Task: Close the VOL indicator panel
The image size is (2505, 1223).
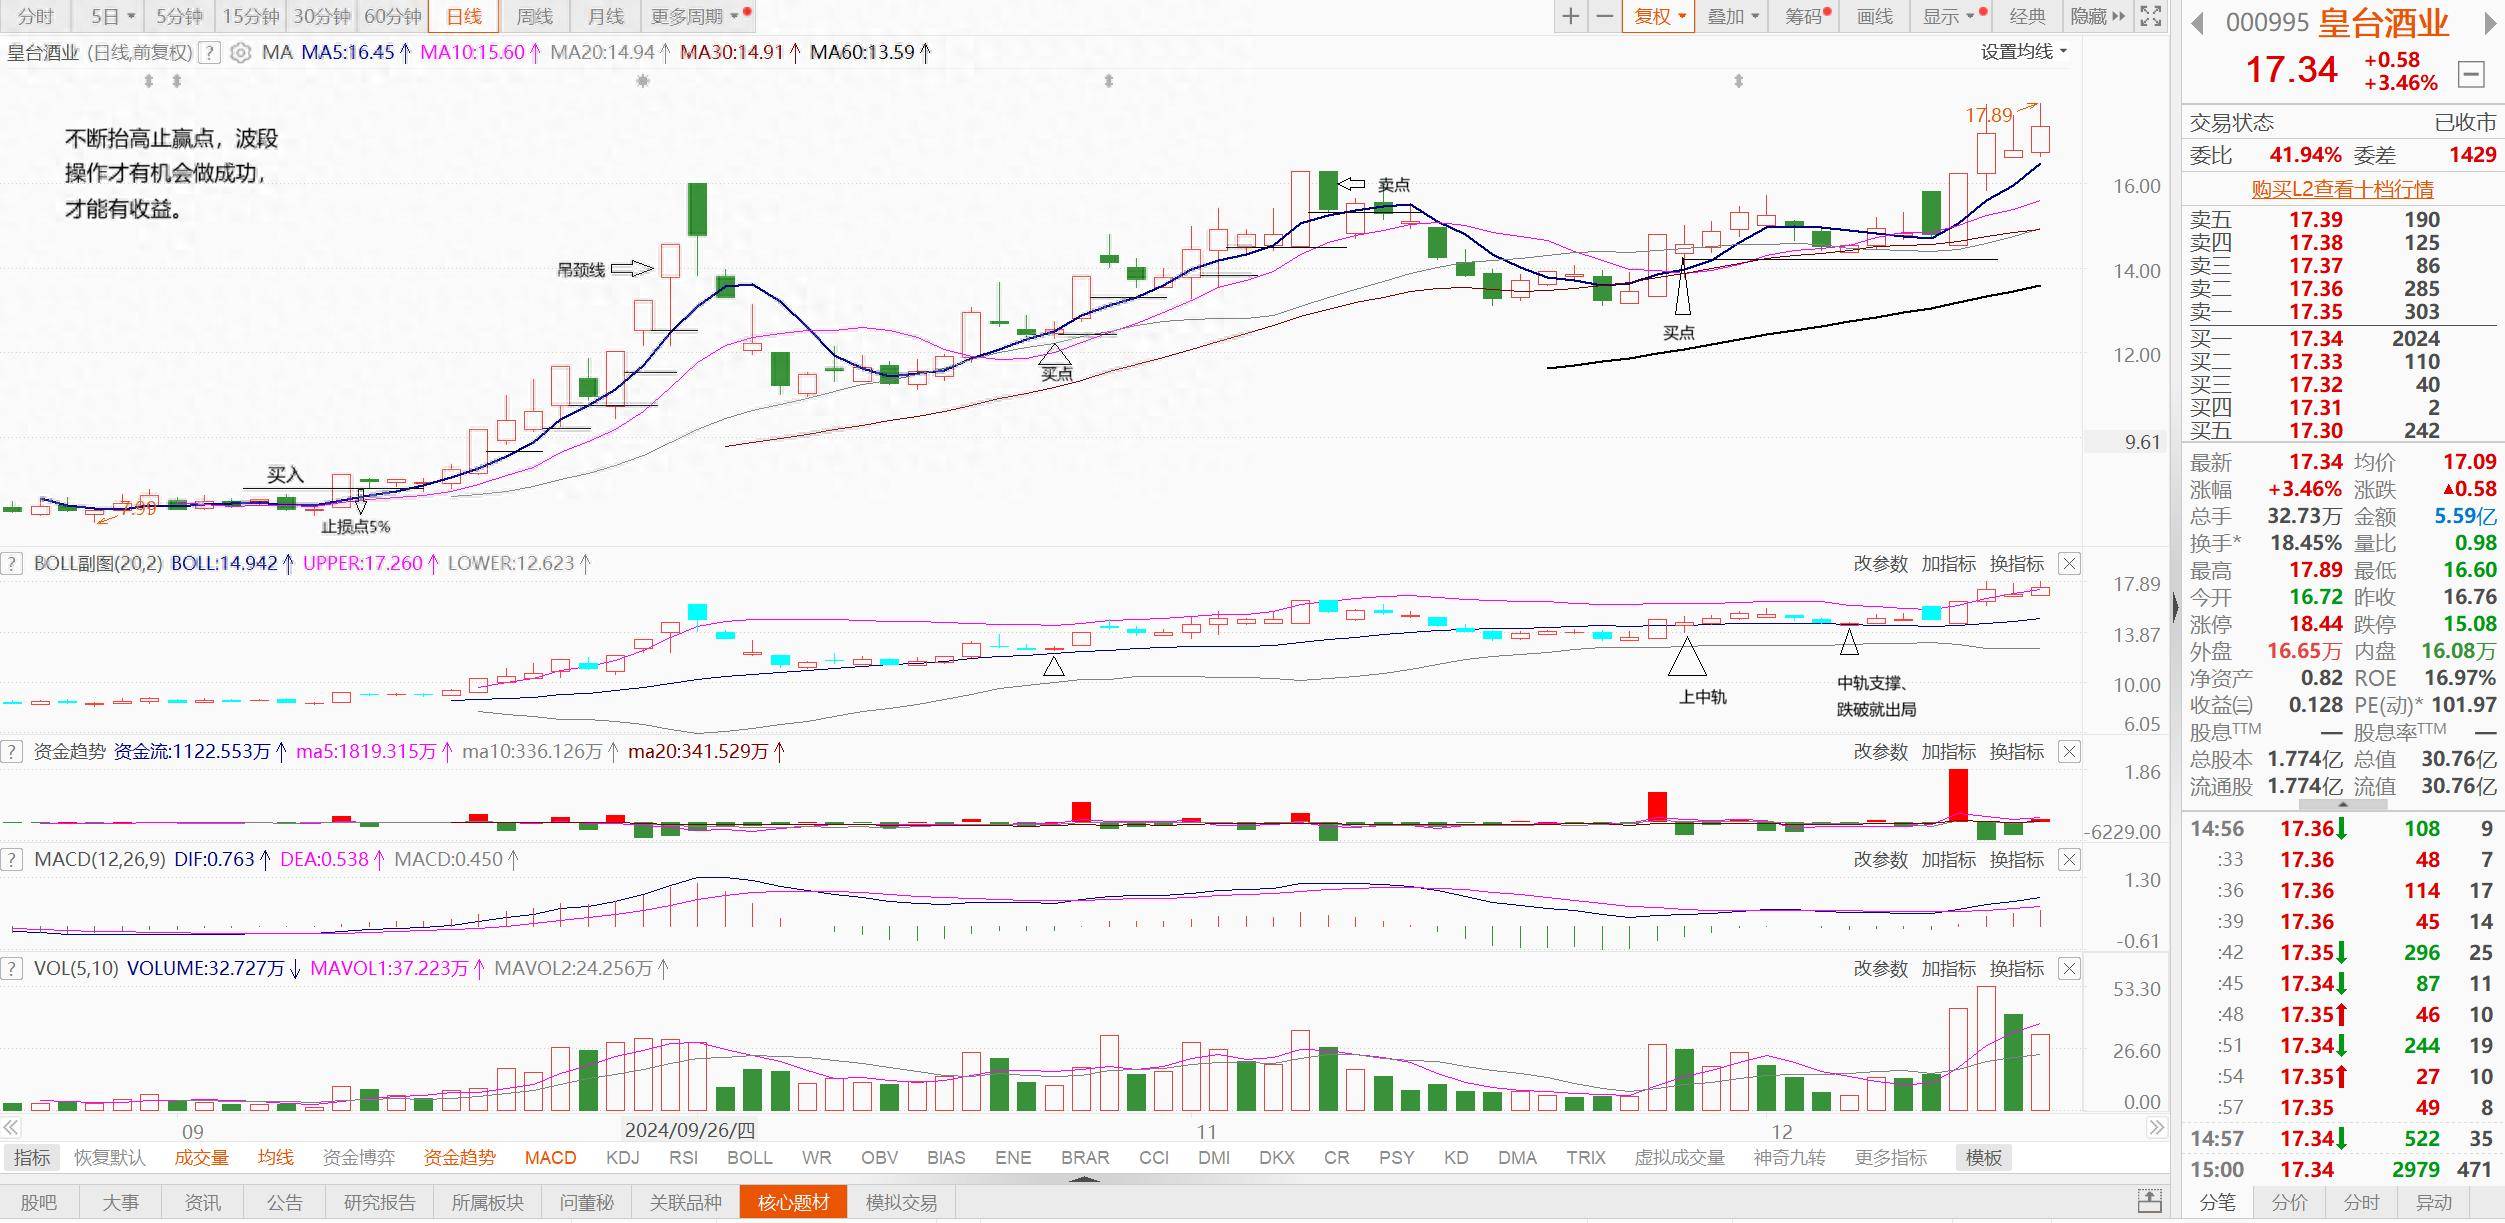Action: click(x=2069, y=969)
